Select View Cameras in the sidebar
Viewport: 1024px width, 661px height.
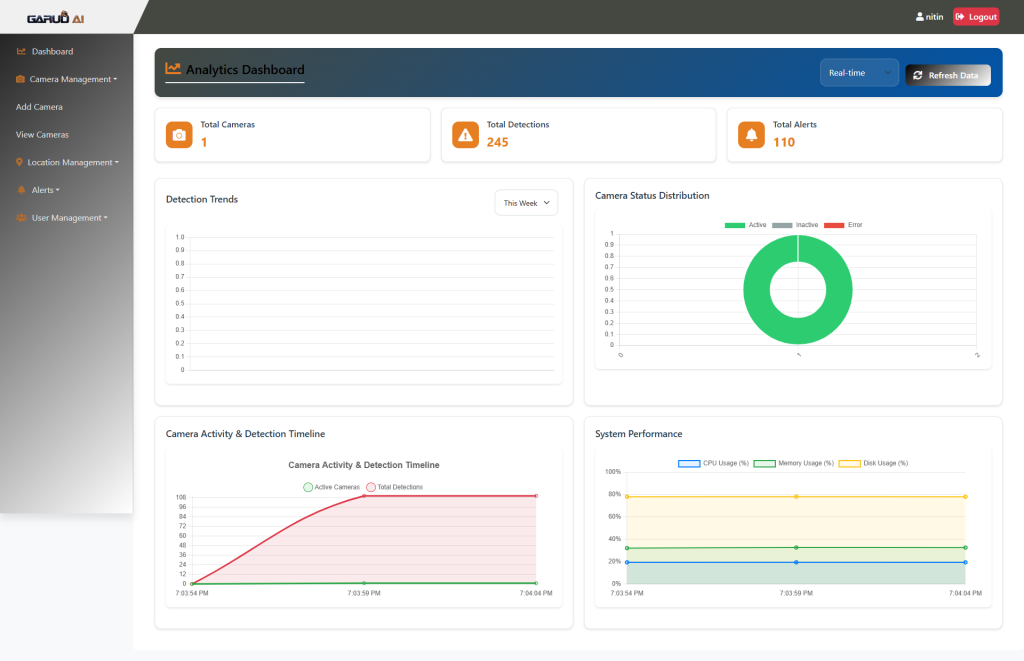point(43,134)
